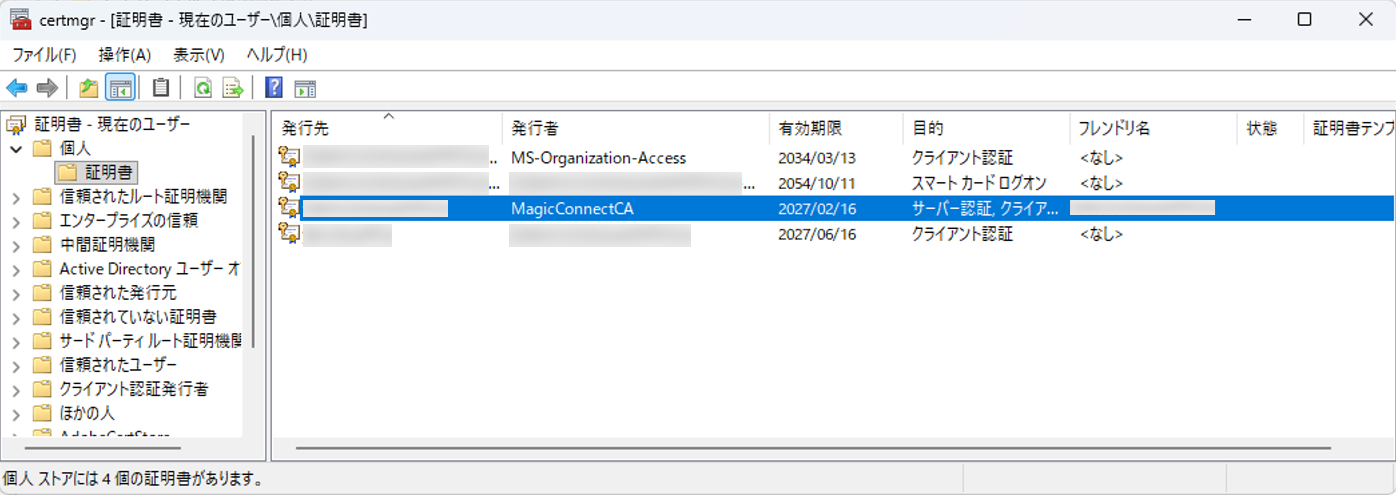Screen dimensions: 1396x496
Task: Select the クライアント認証発行者 folder
Action: tap(133, 389)
